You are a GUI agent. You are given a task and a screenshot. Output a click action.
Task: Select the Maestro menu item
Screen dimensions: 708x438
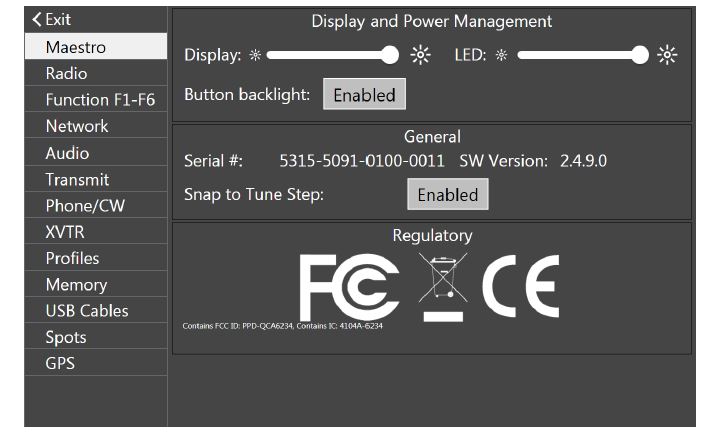click(96, 47)
